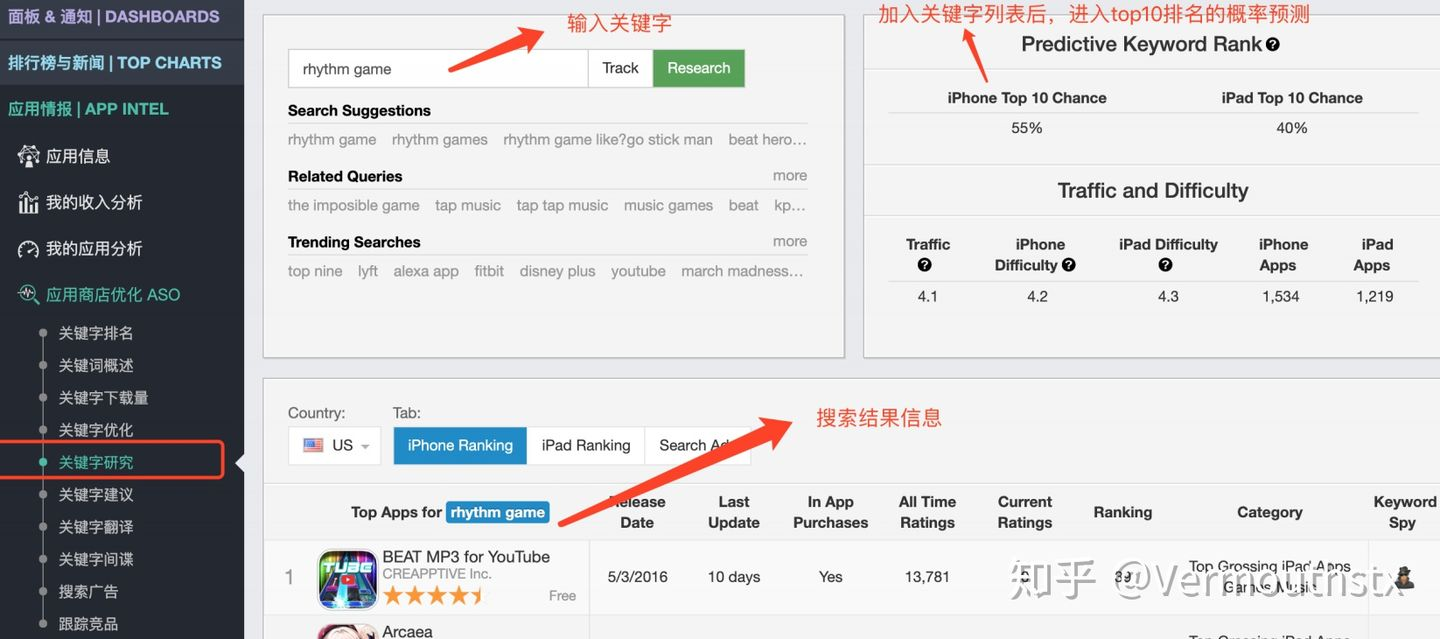This screenshot has height=639, width=1440.
Task: Click Release Date column header
Action: pyautogui.click(x=637, y=512)
